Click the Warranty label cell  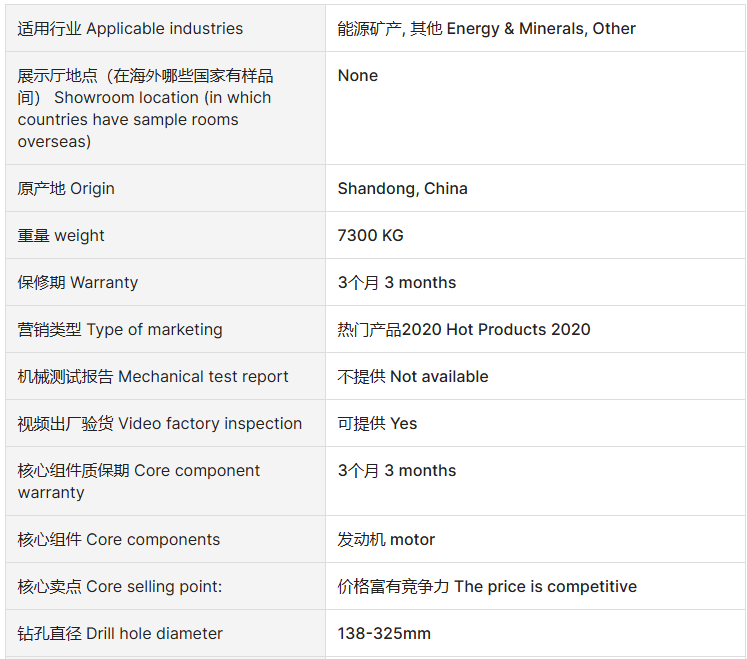(x=165, y=282)
